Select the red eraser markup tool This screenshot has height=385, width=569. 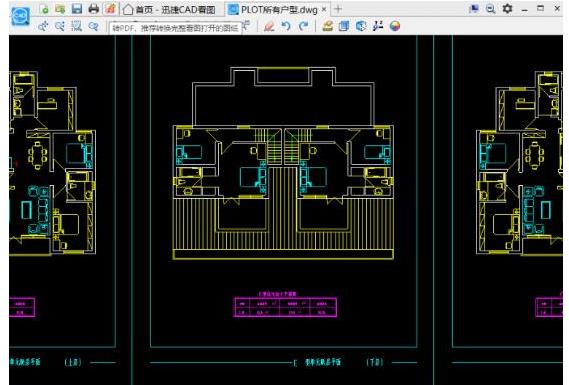pos(269,26)
